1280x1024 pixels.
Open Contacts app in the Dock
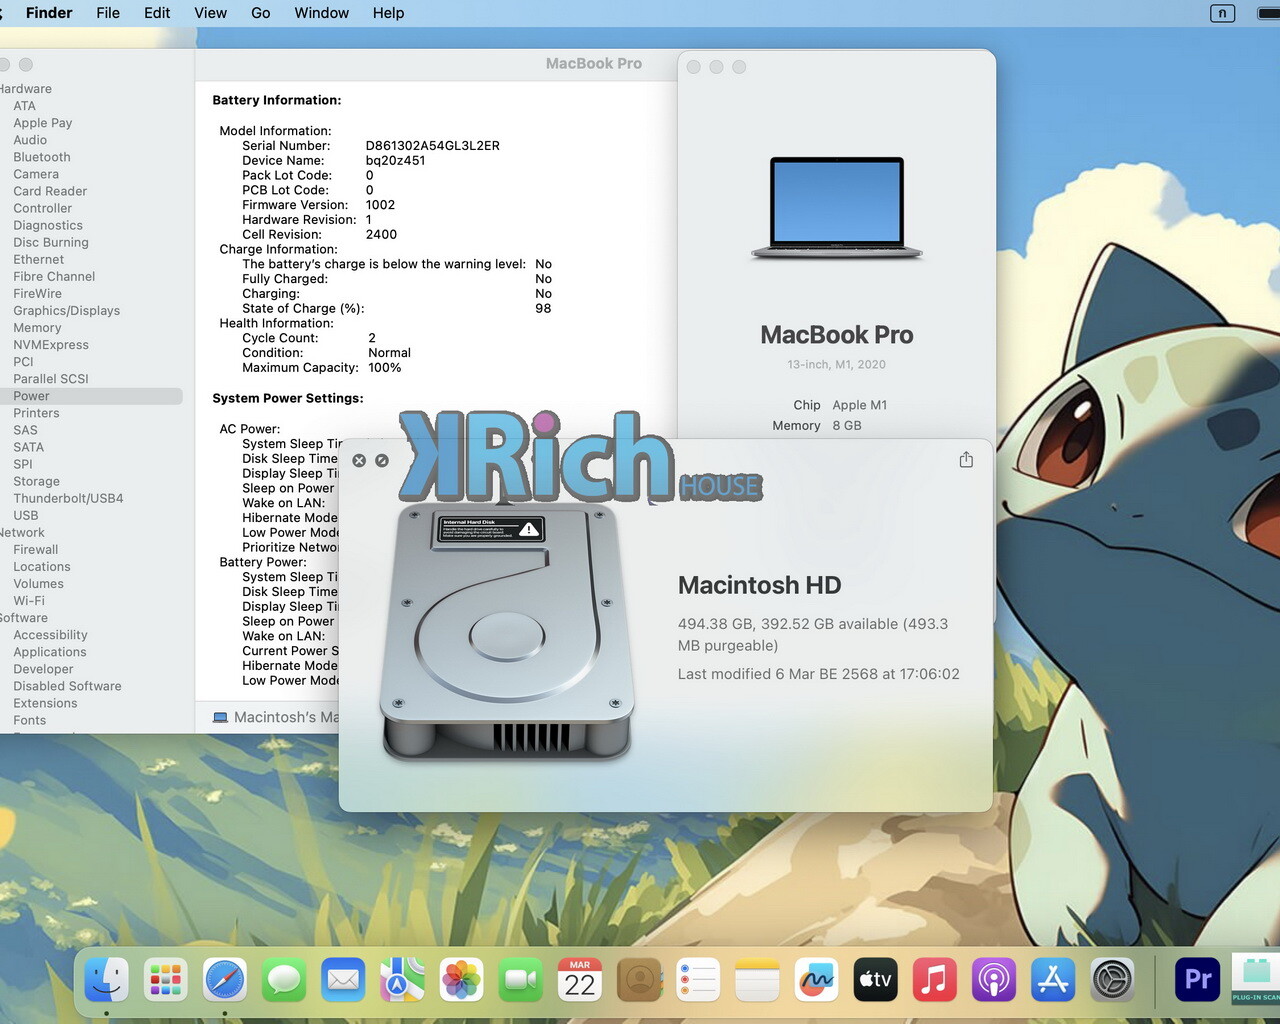coord(639,980)
